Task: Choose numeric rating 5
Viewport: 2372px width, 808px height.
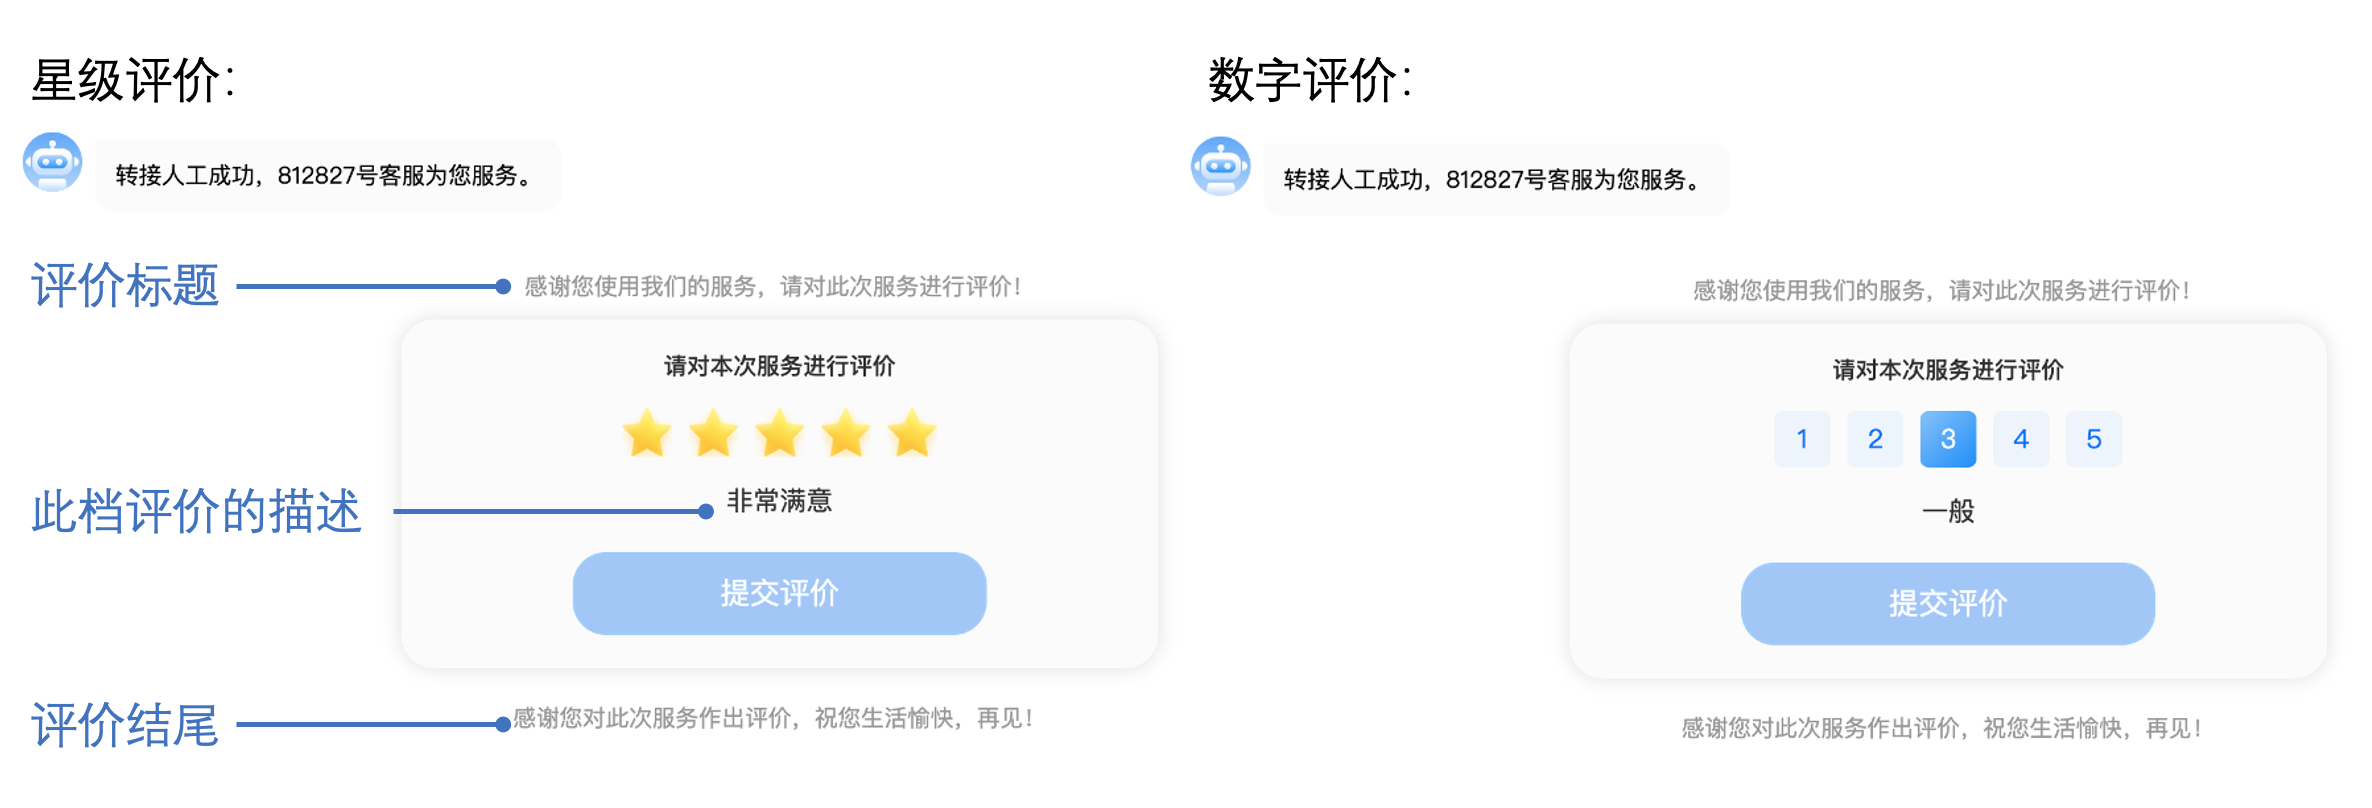Action: tap(2094, 439)
